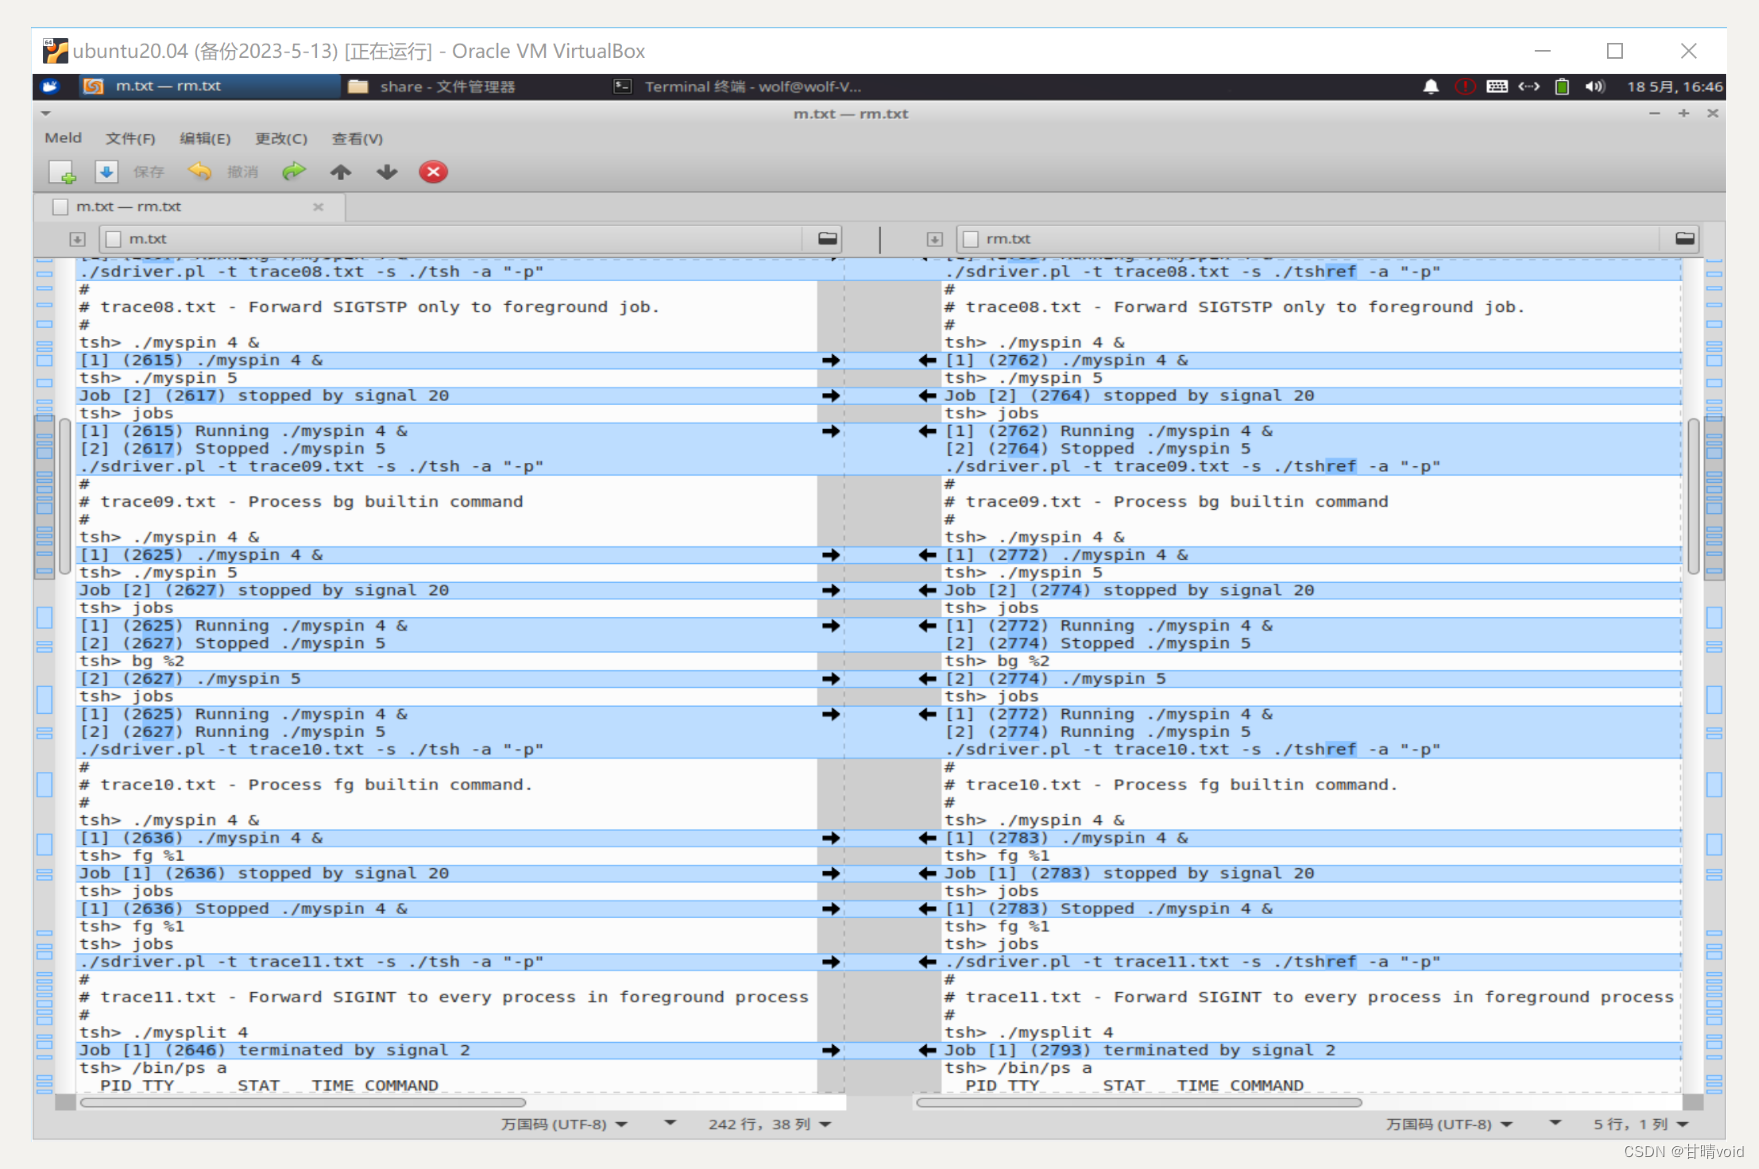The height and width of the screenshot is (1169, 1759).
Task: Start a new file comparison
Action: click(64, 172)
